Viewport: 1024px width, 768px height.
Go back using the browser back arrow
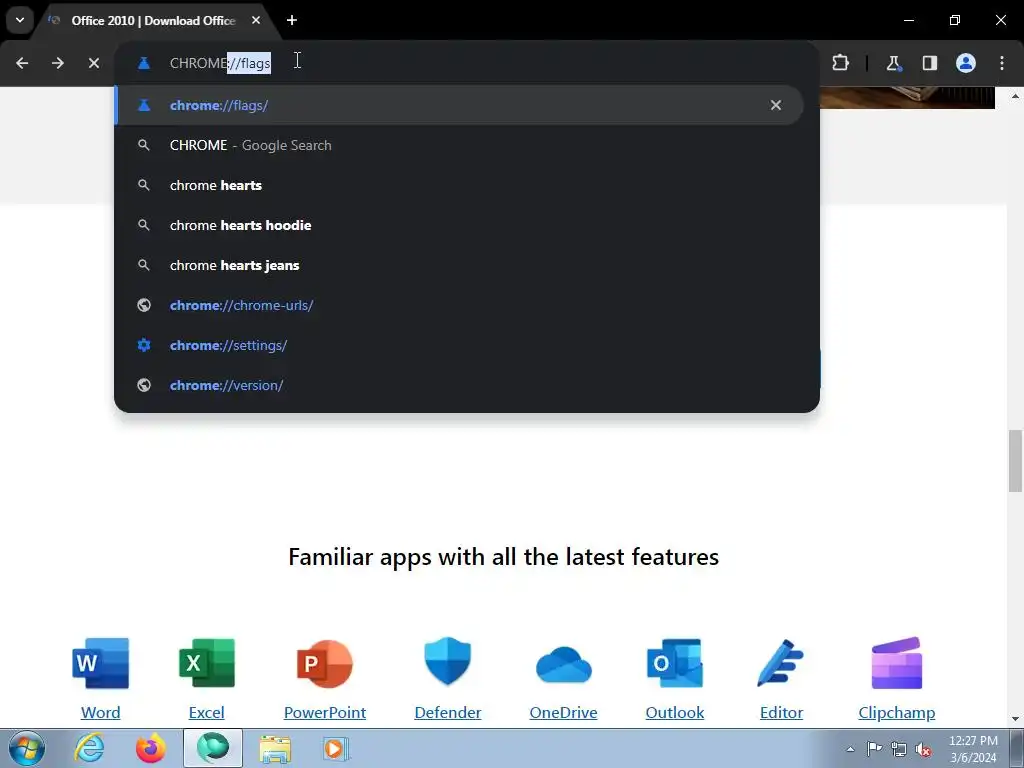[x=22, y=63]
